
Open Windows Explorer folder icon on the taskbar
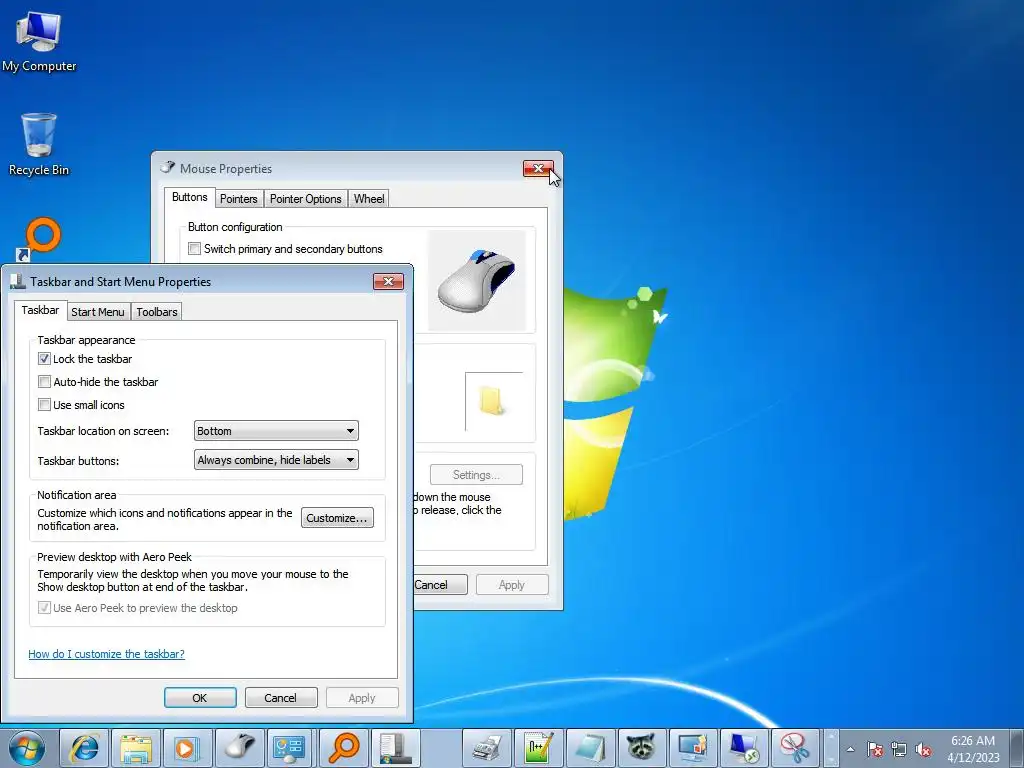point(136,748)
